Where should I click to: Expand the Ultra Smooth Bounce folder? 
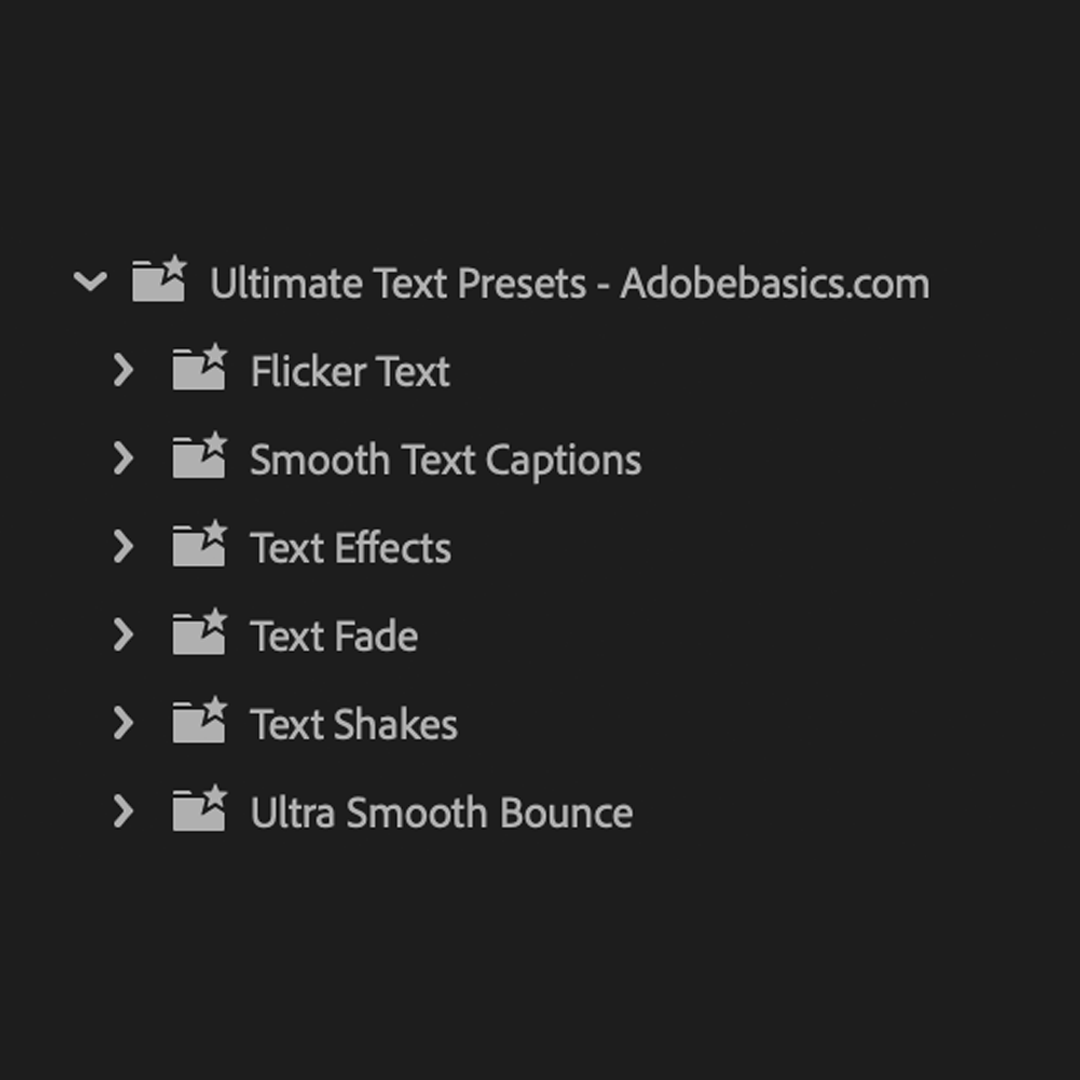click(x=125, y=812)
